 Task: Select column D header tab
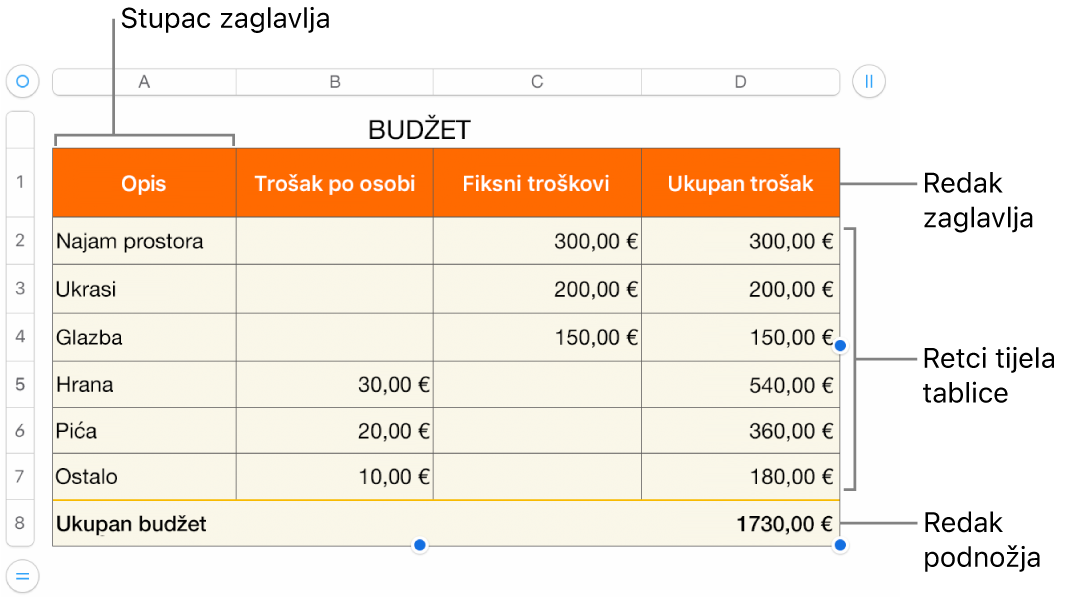point(740,82)
